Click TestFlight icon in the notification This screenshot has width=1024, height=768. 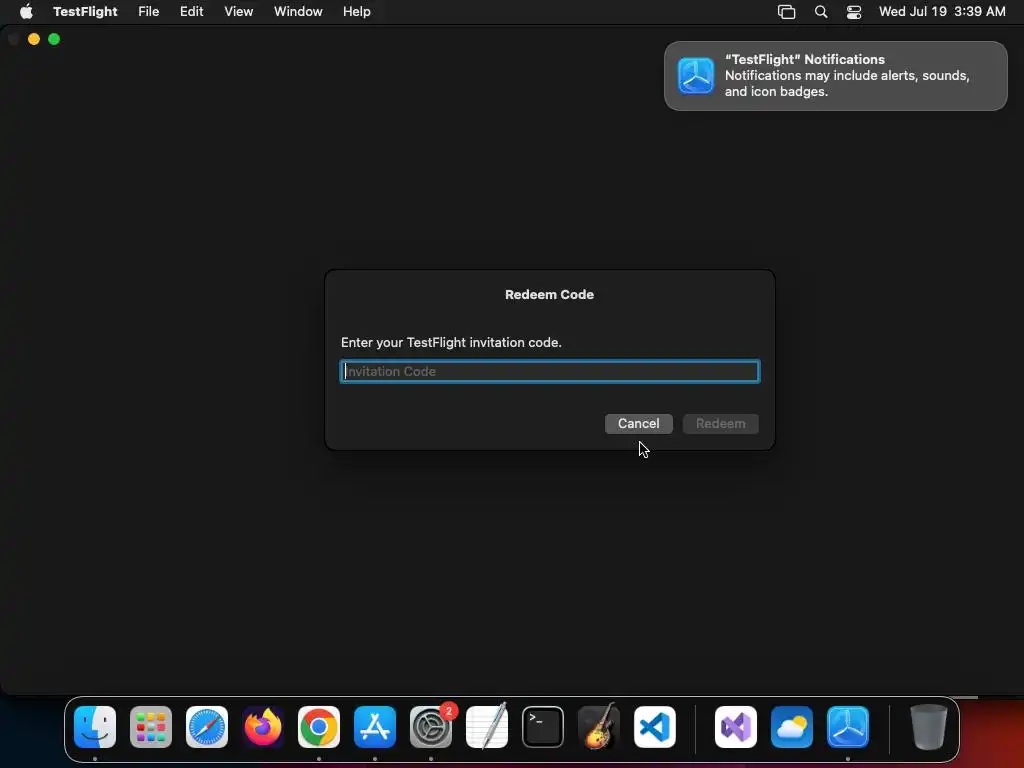click(x=696, y=76)
